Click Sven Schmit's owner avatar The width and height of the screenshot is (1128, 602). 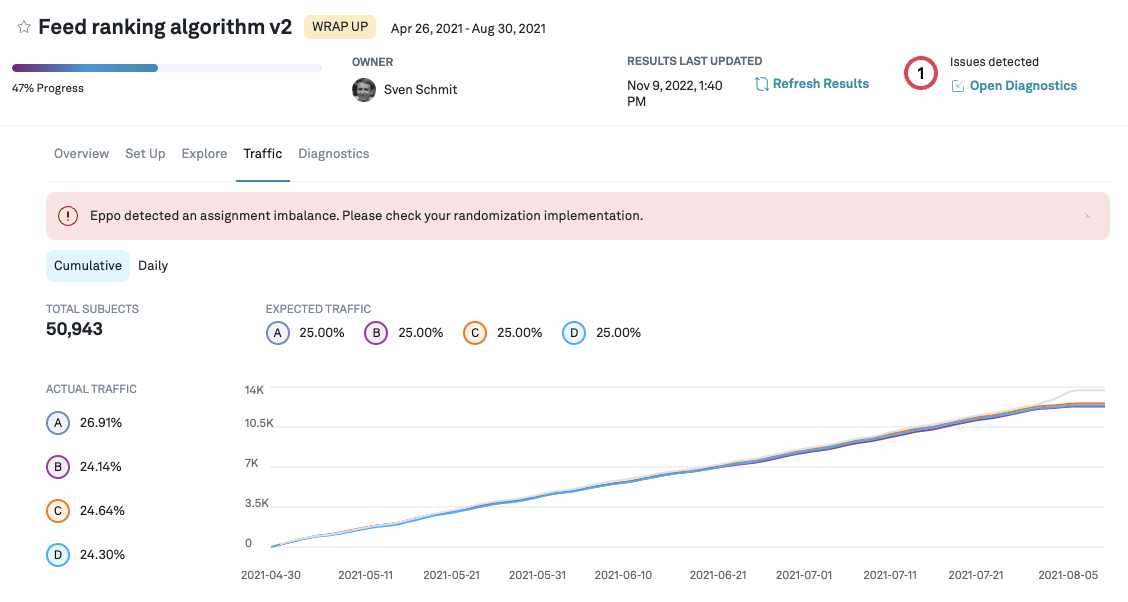[364, 90]
